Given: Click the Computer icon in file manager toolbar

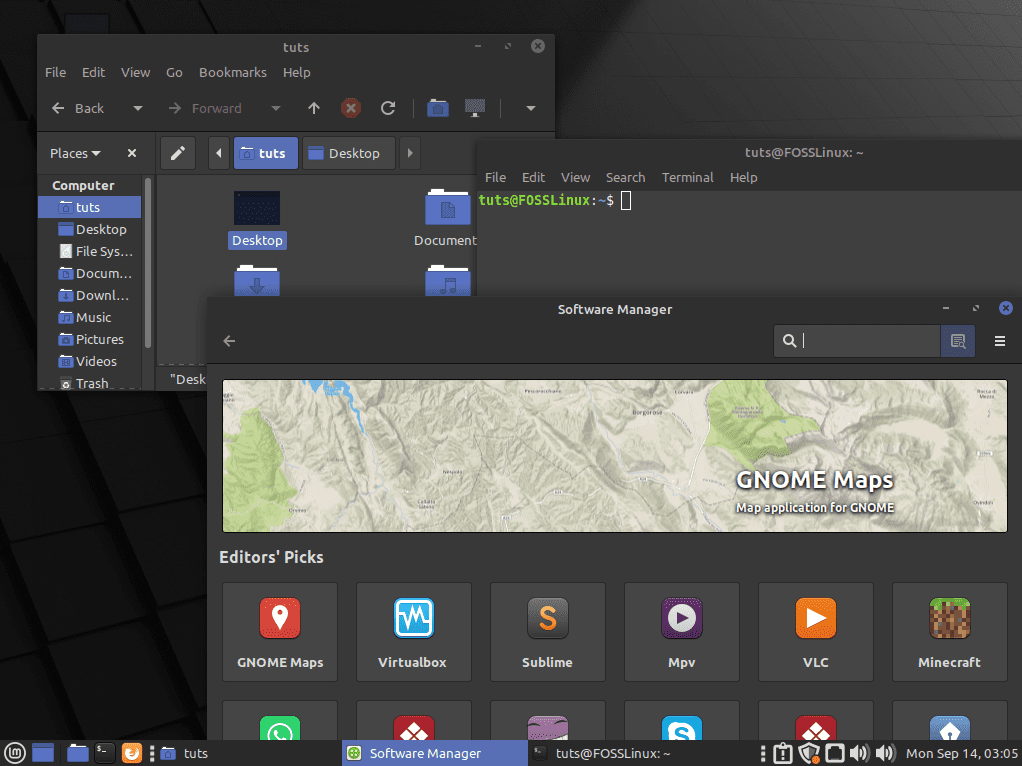Looking at the screenshot, I should [475, 108].
